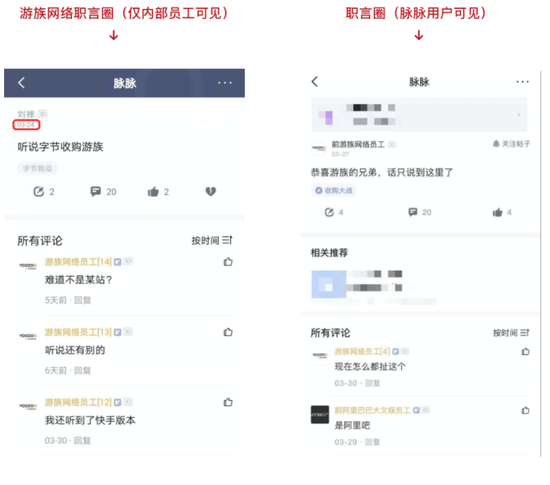Like the comment 我还听到了快手版本
Viewport: 550px width, 485px height.
pyautogui.click(x=228, y=402)
